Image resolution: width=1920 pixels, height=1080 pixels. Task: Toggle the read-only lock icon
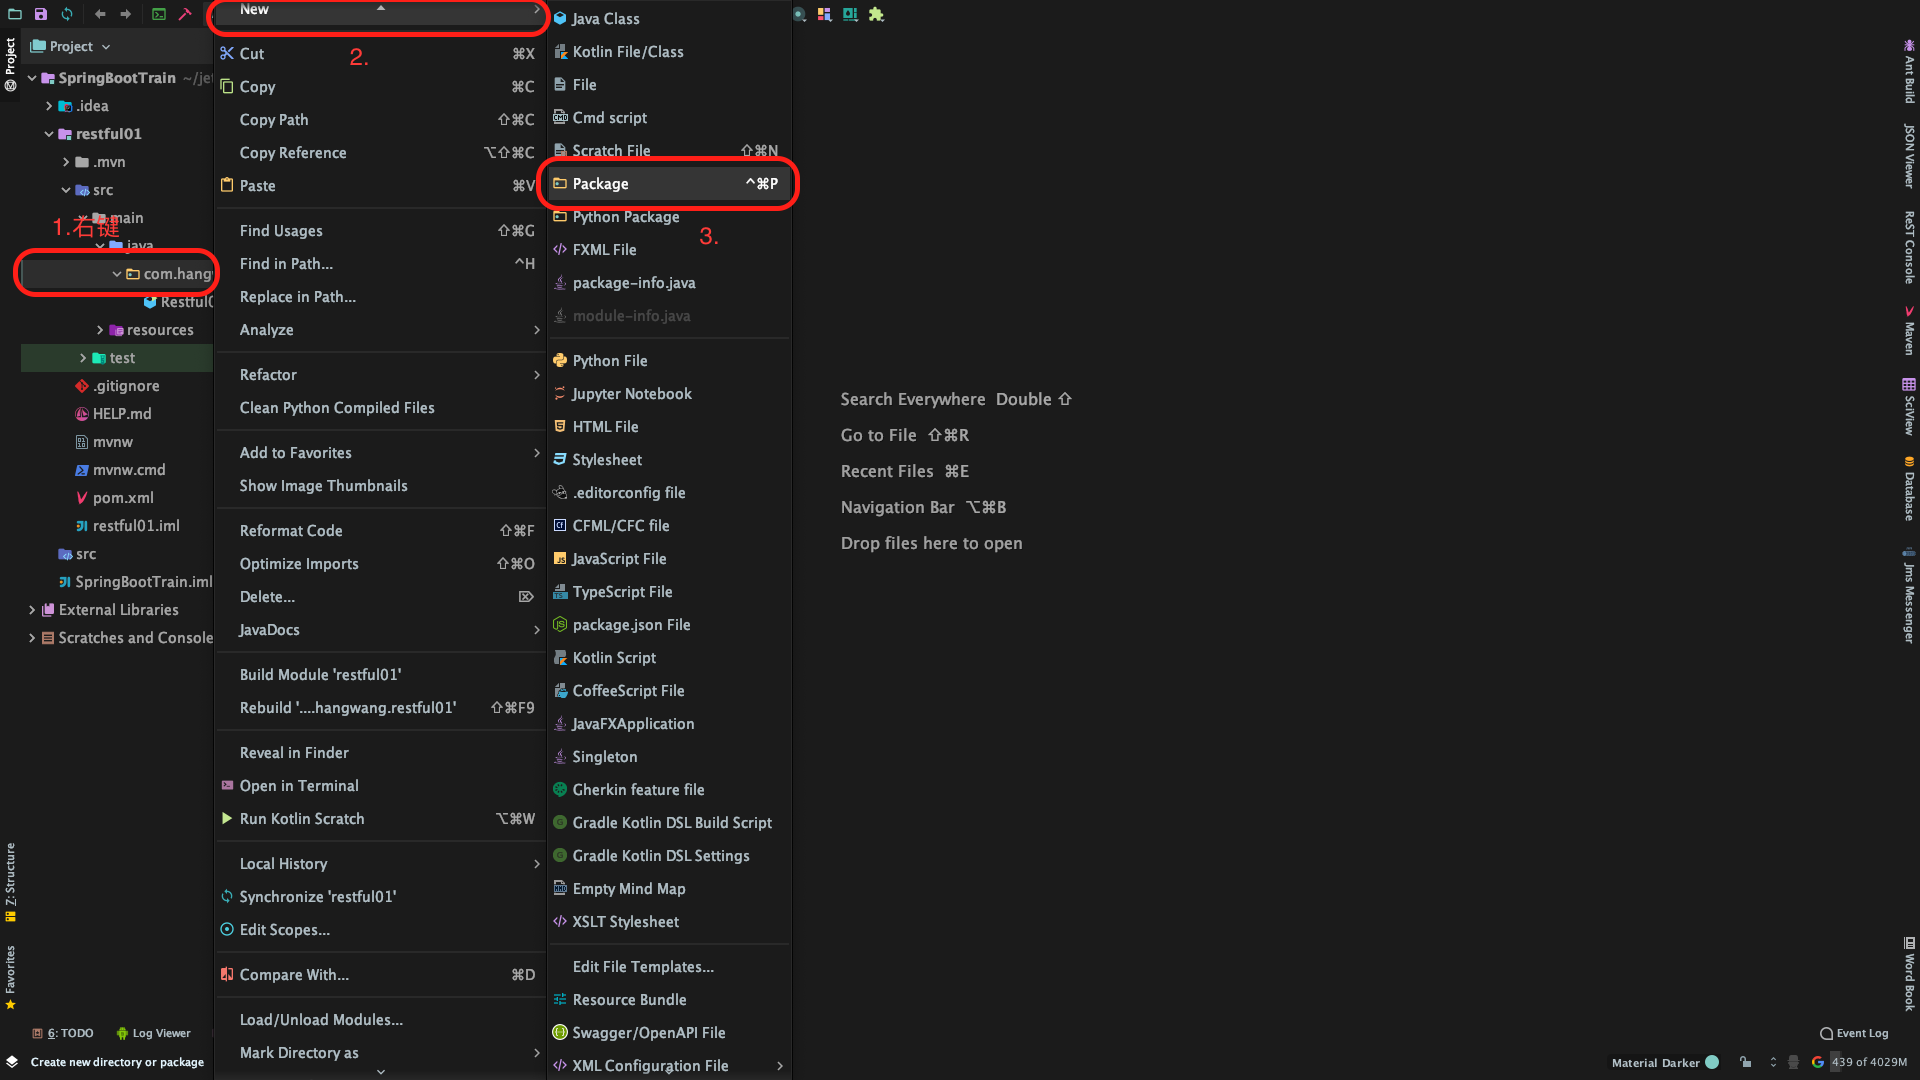click(1745, 1062)
